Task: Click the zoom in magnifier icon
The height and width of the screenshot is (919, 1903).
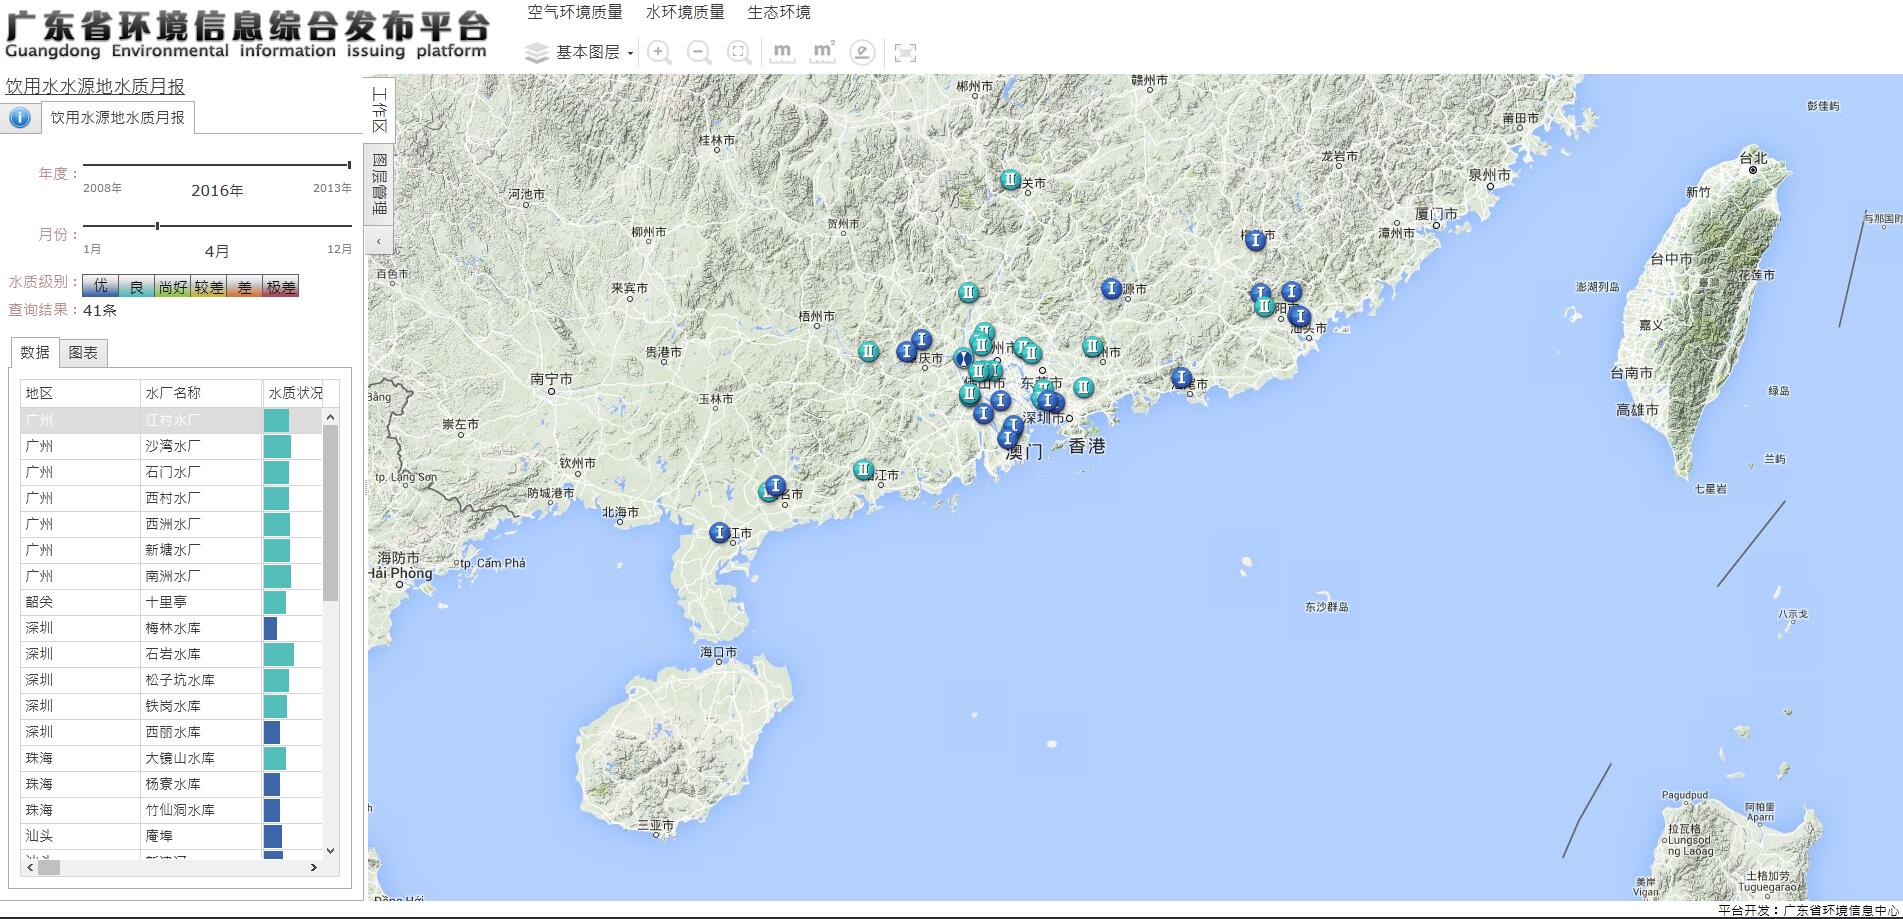Action: coord(659,53)
